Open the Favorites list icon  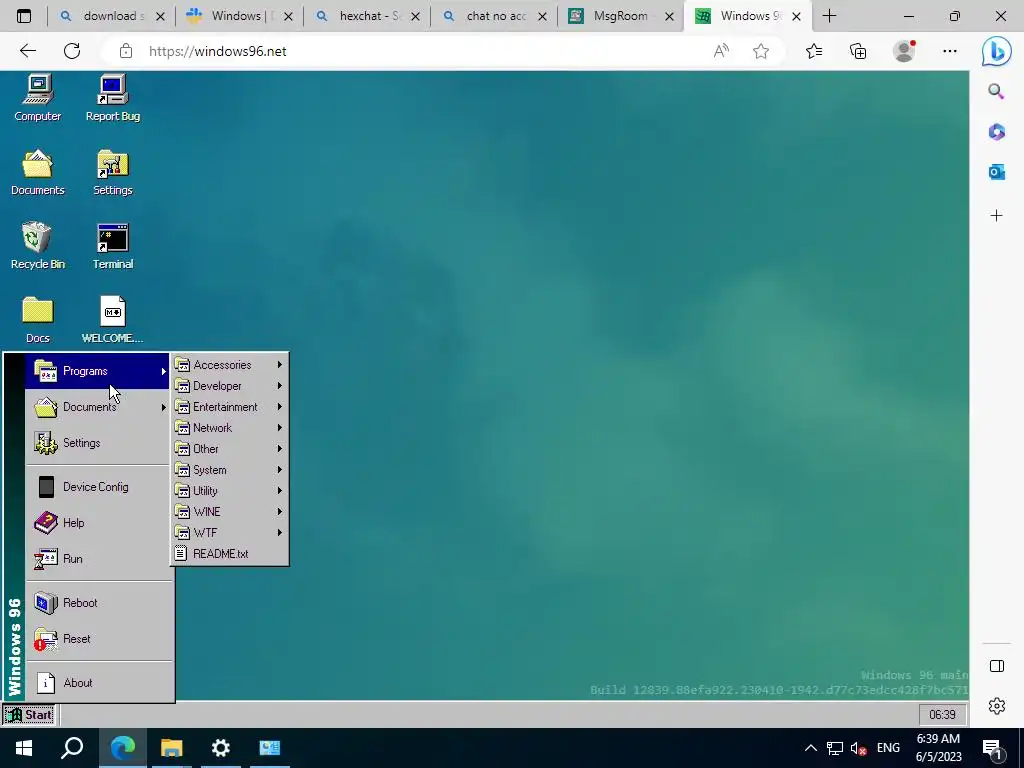814,51
